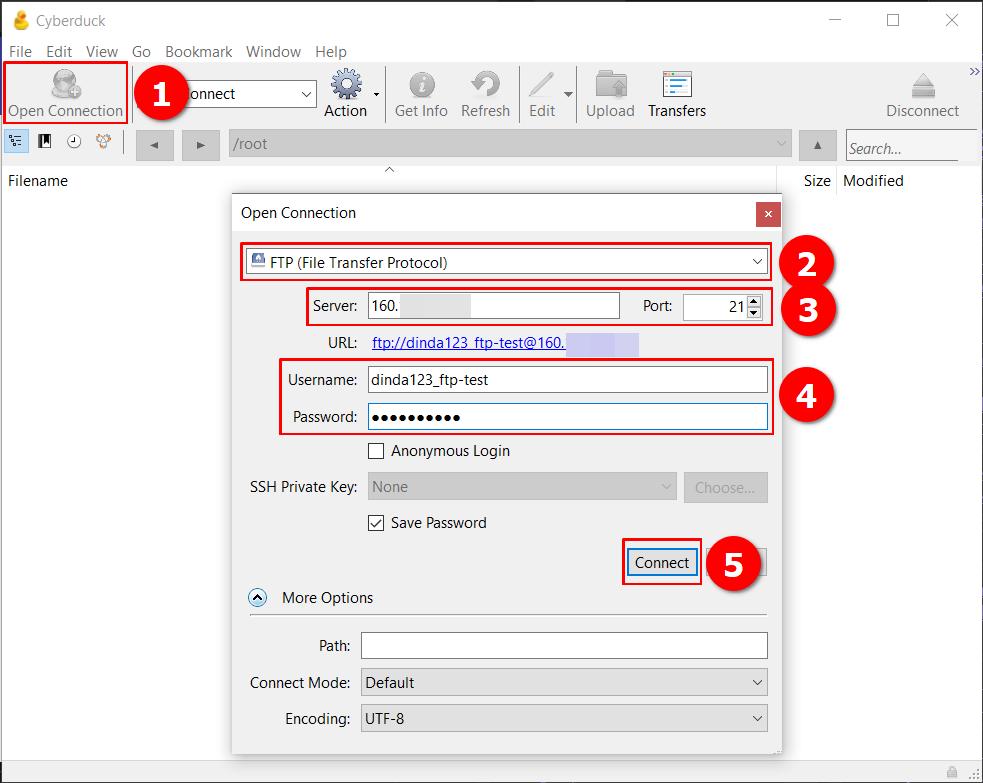Enable the Anonymous Login checkbox
The width and height of the screenshot is (983, 783).
(x=376, y=451)
